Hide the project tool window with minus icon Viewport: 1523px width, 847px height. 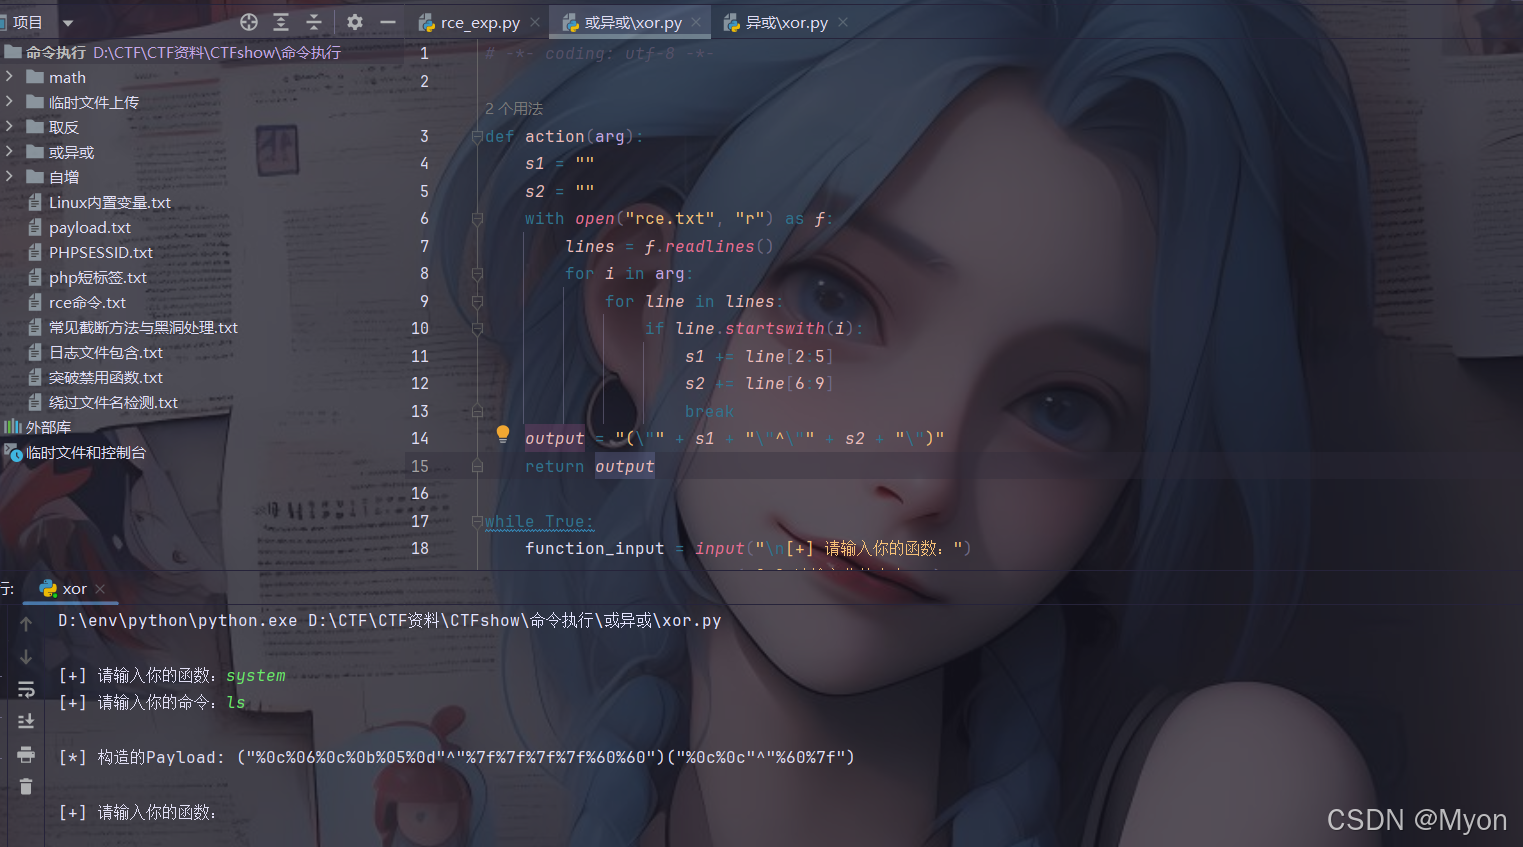pos(388,22)
